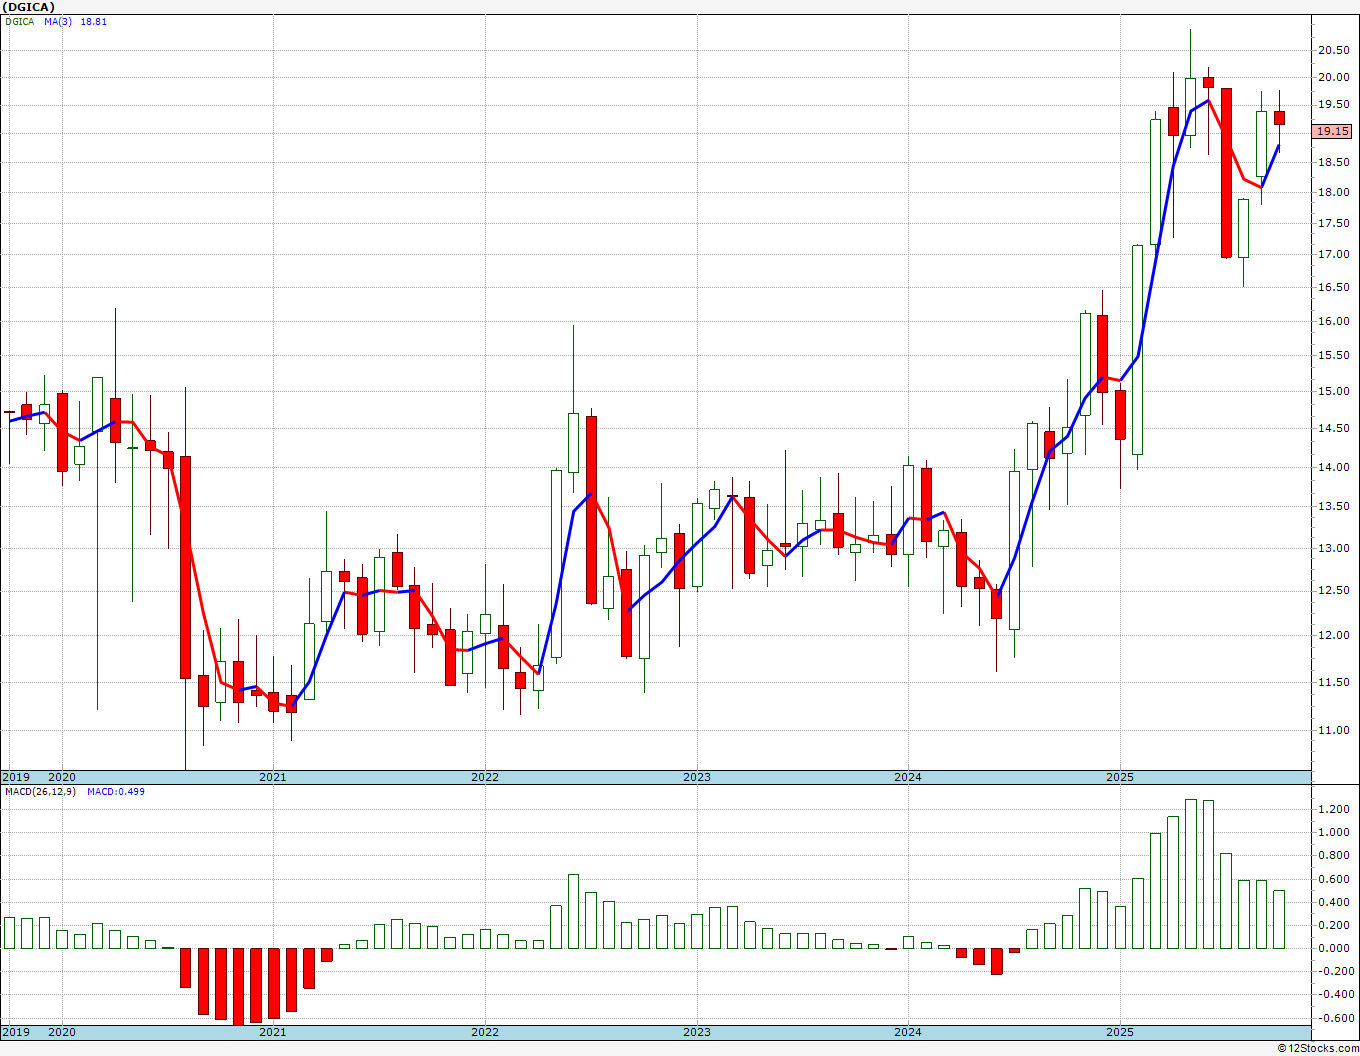Click the 20.50 price axis label

(x=1333, y=50)
